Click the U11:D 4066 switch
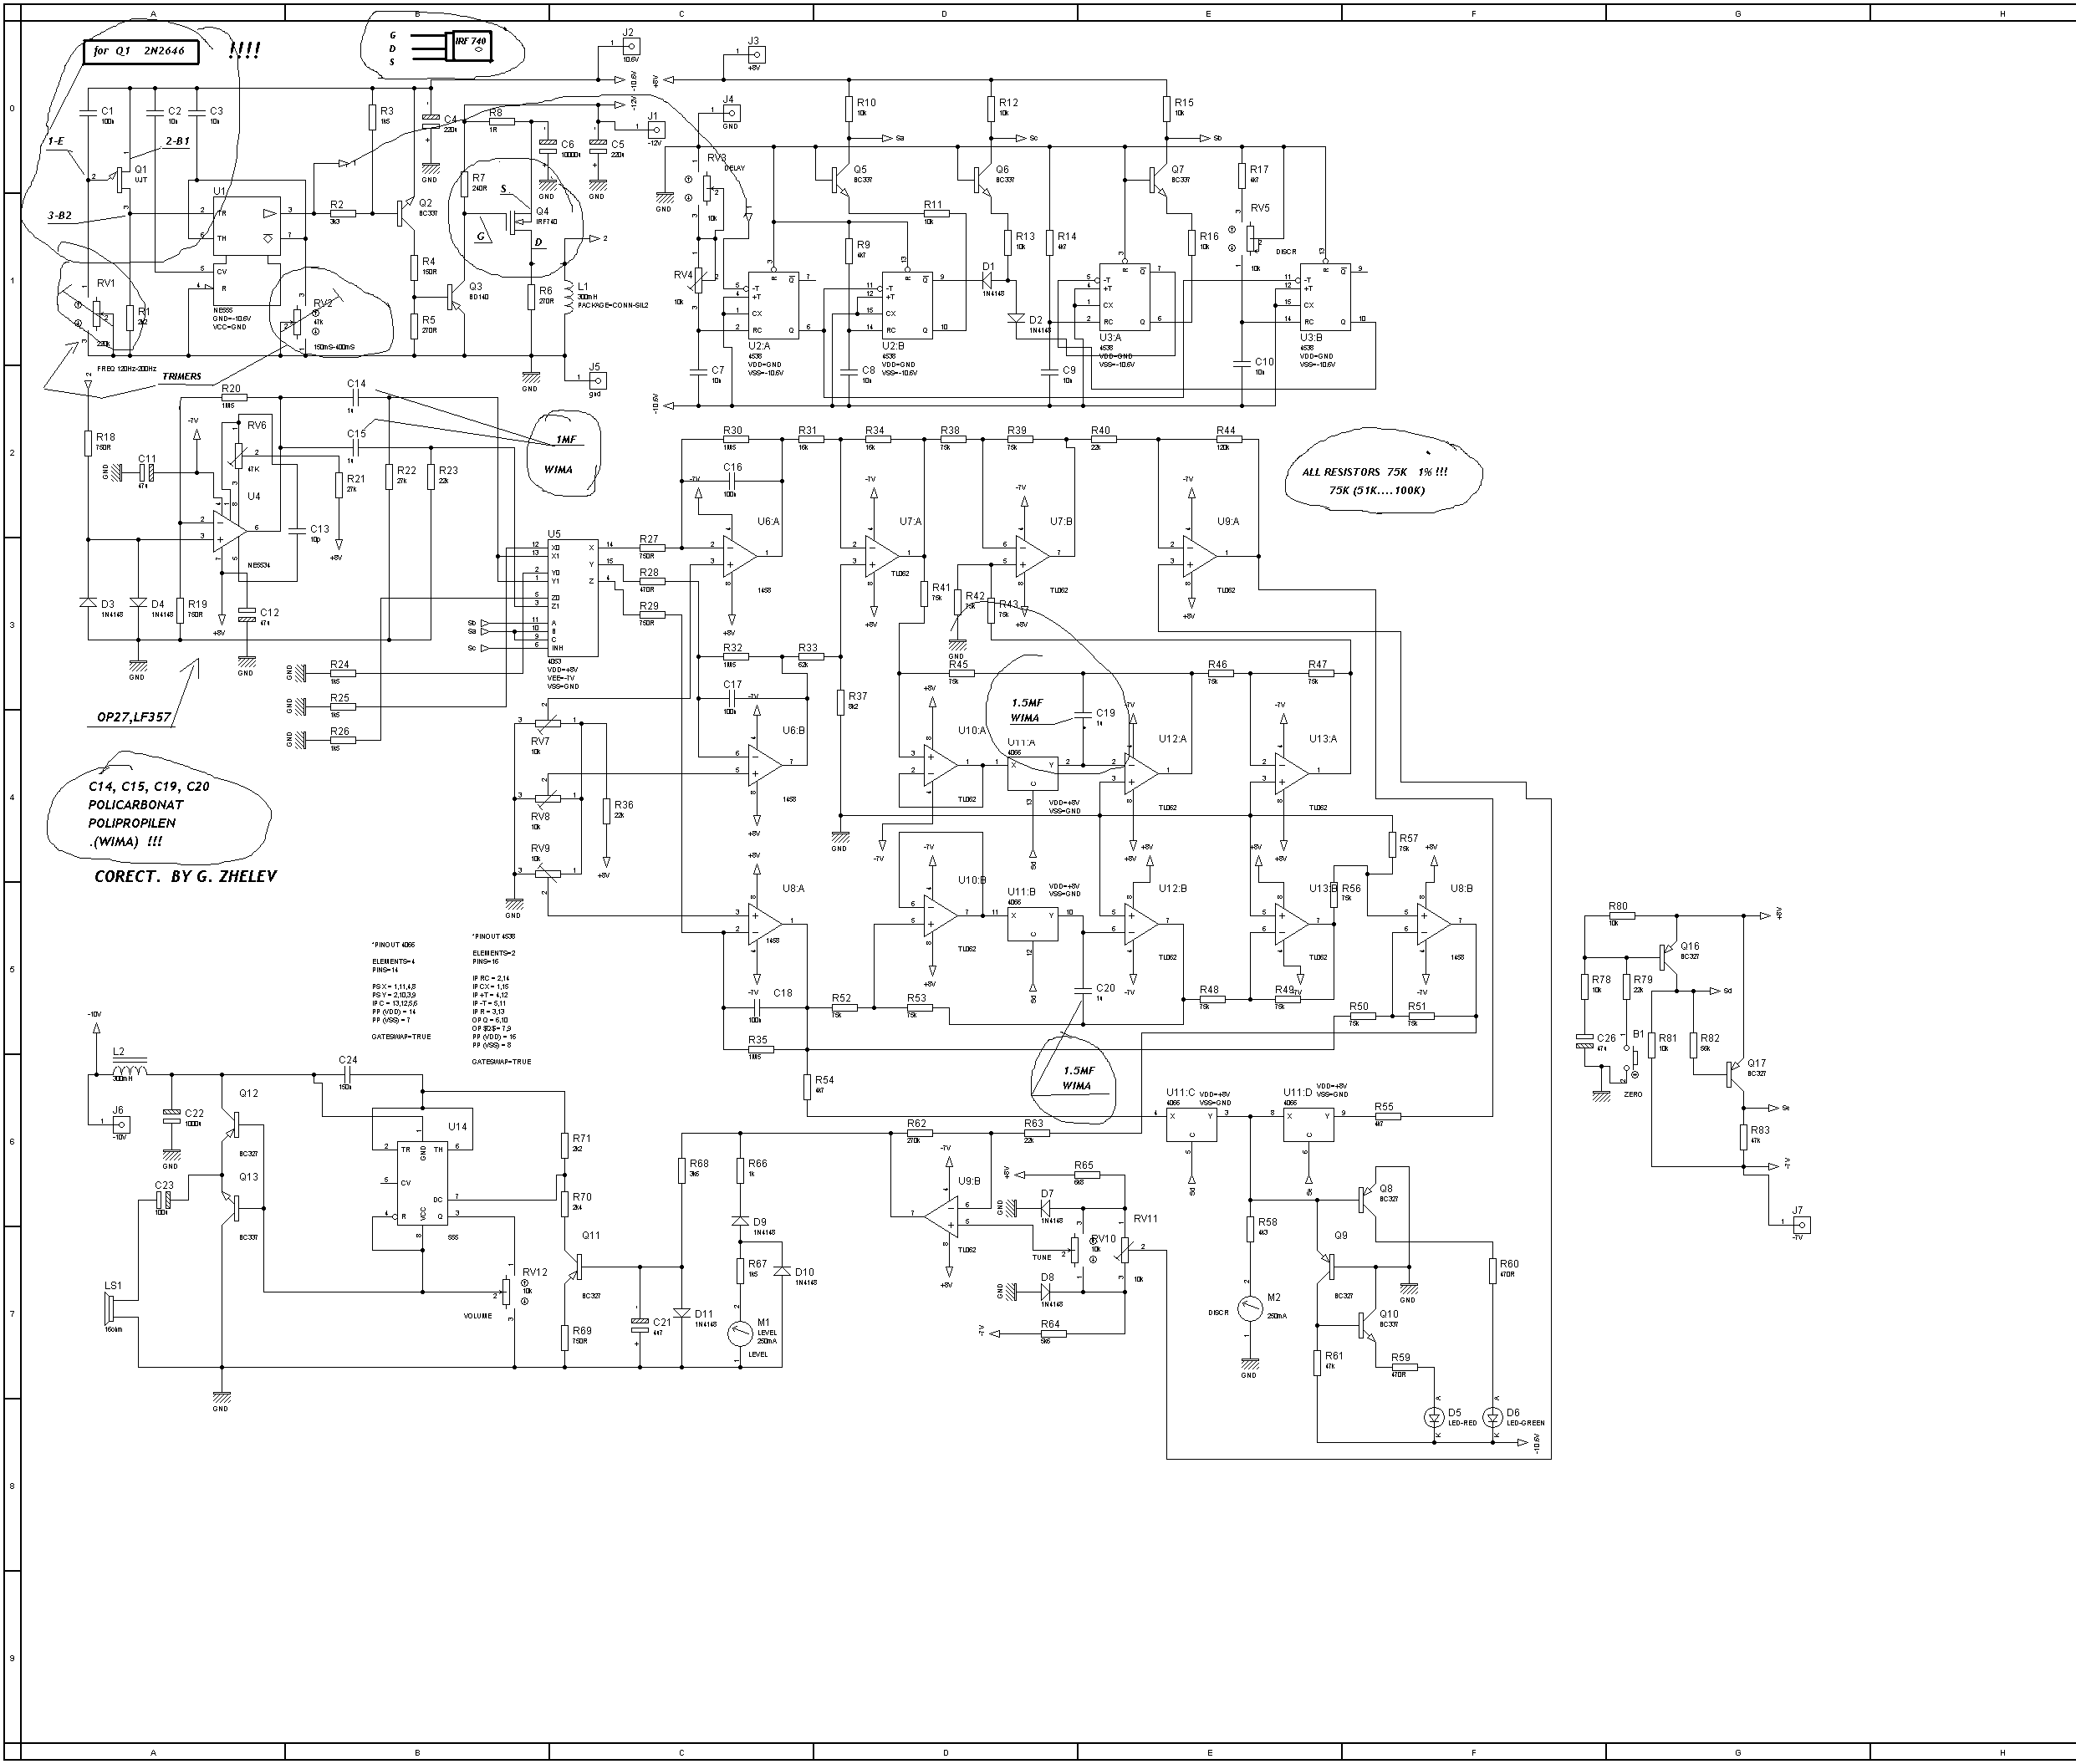Screen dimensions: 2076x1764 click(x=1308, y=1125)
